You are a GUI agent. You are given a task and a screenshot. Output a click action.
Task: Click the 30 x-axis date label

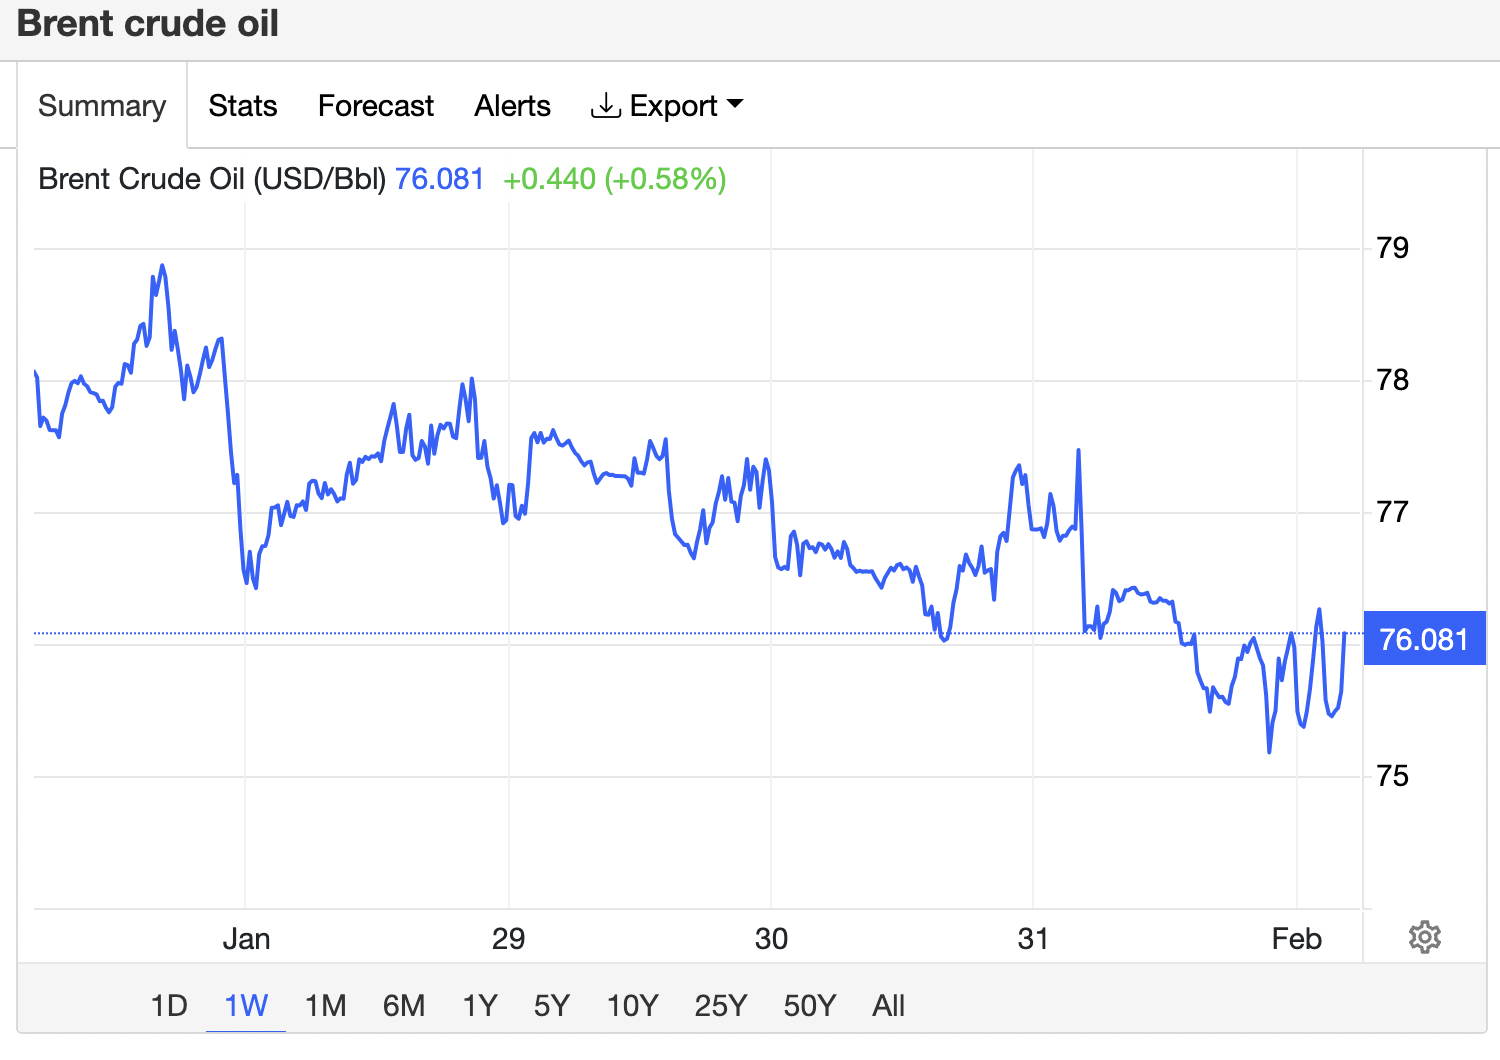pyautogui.click(x=771, y=939)
